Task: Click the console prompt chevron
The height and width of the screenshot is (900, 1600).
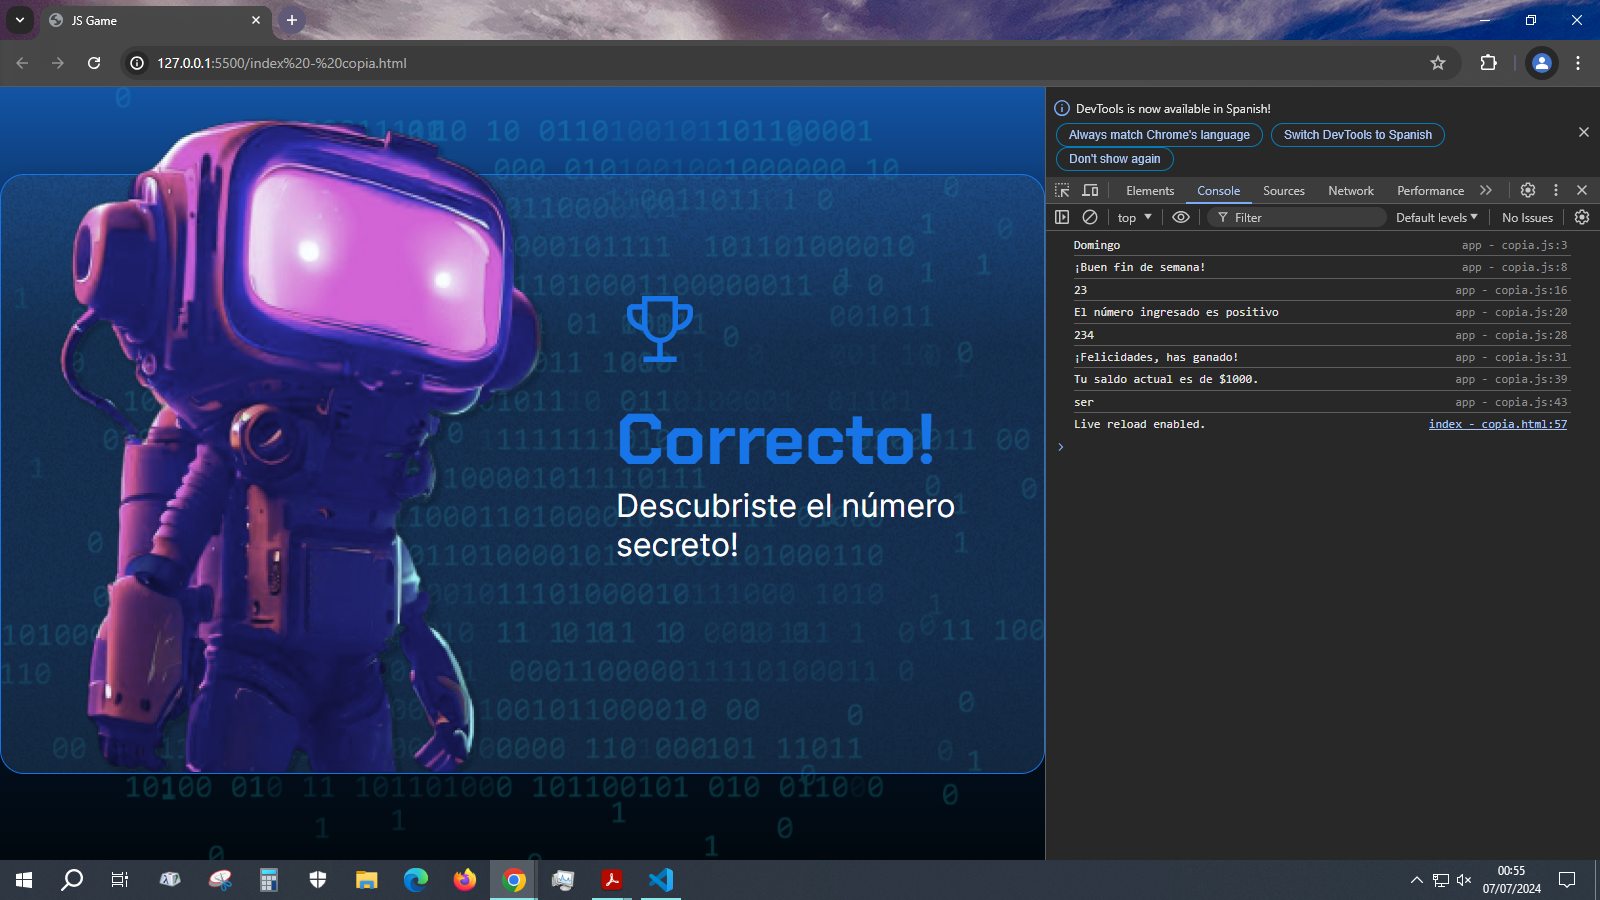Action: coord(1061,447)
